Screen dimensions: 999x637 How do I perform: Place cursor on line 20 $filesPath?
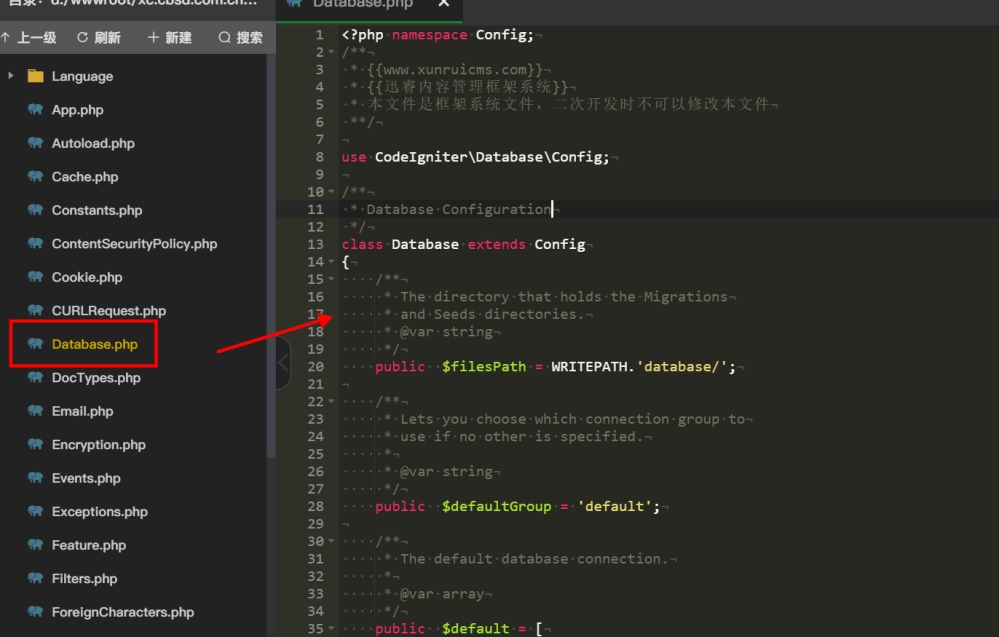484,367
